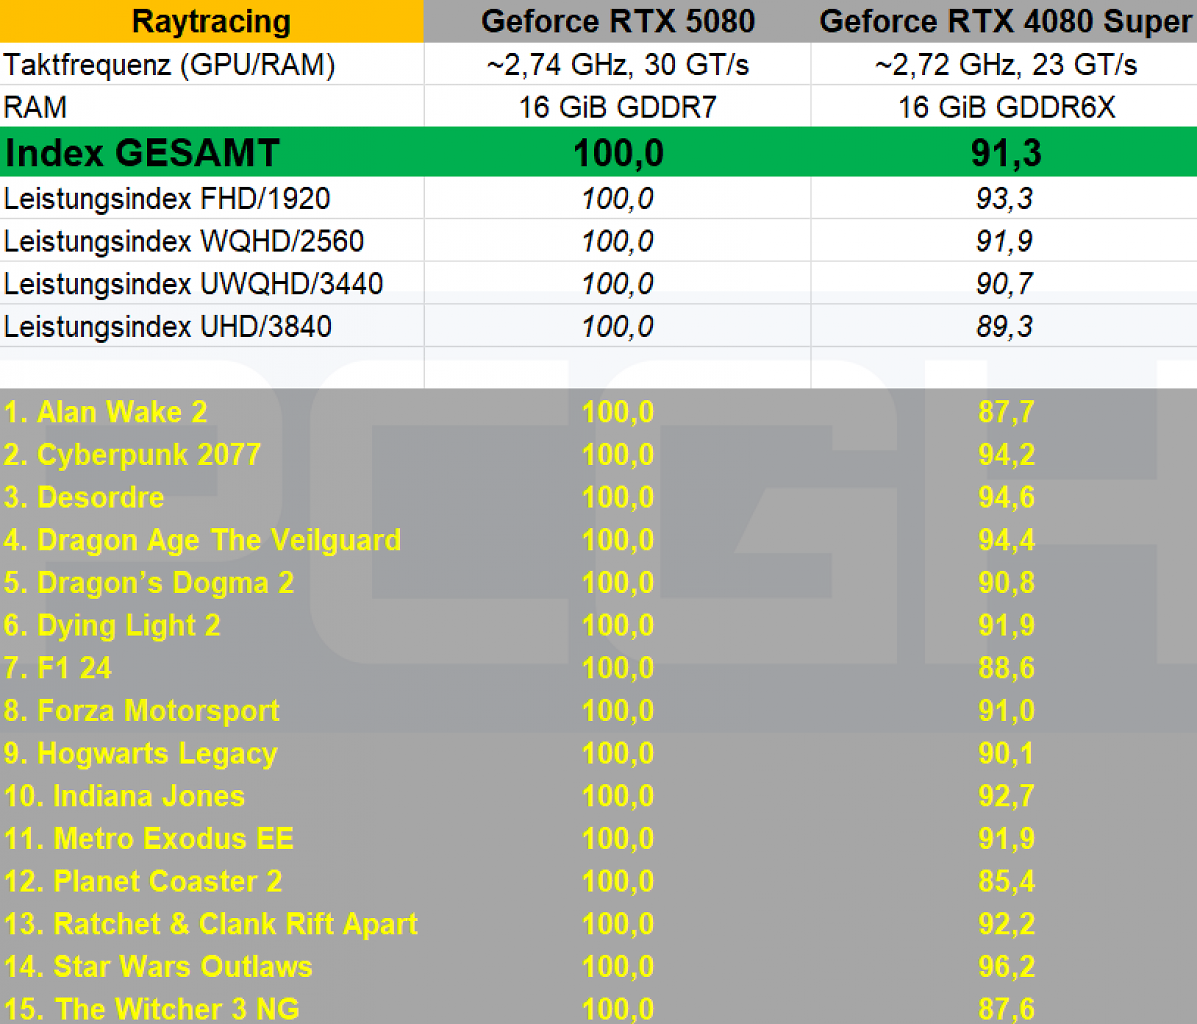Select 5. Dragon's Dogma 2 row
The width and height of the screenshot is (1197, 1024).
(598, 583)
